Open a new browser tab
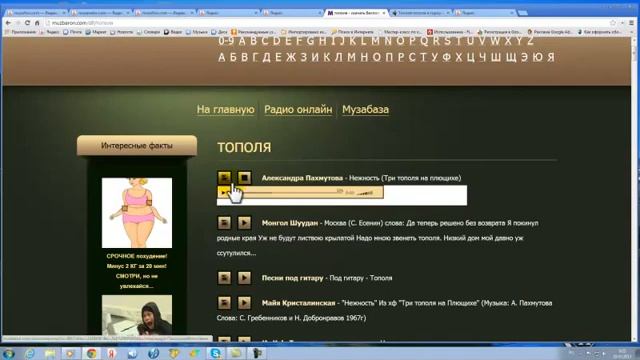Image resolution: width=640 pixels, height=360 pixels. [523, 13]
